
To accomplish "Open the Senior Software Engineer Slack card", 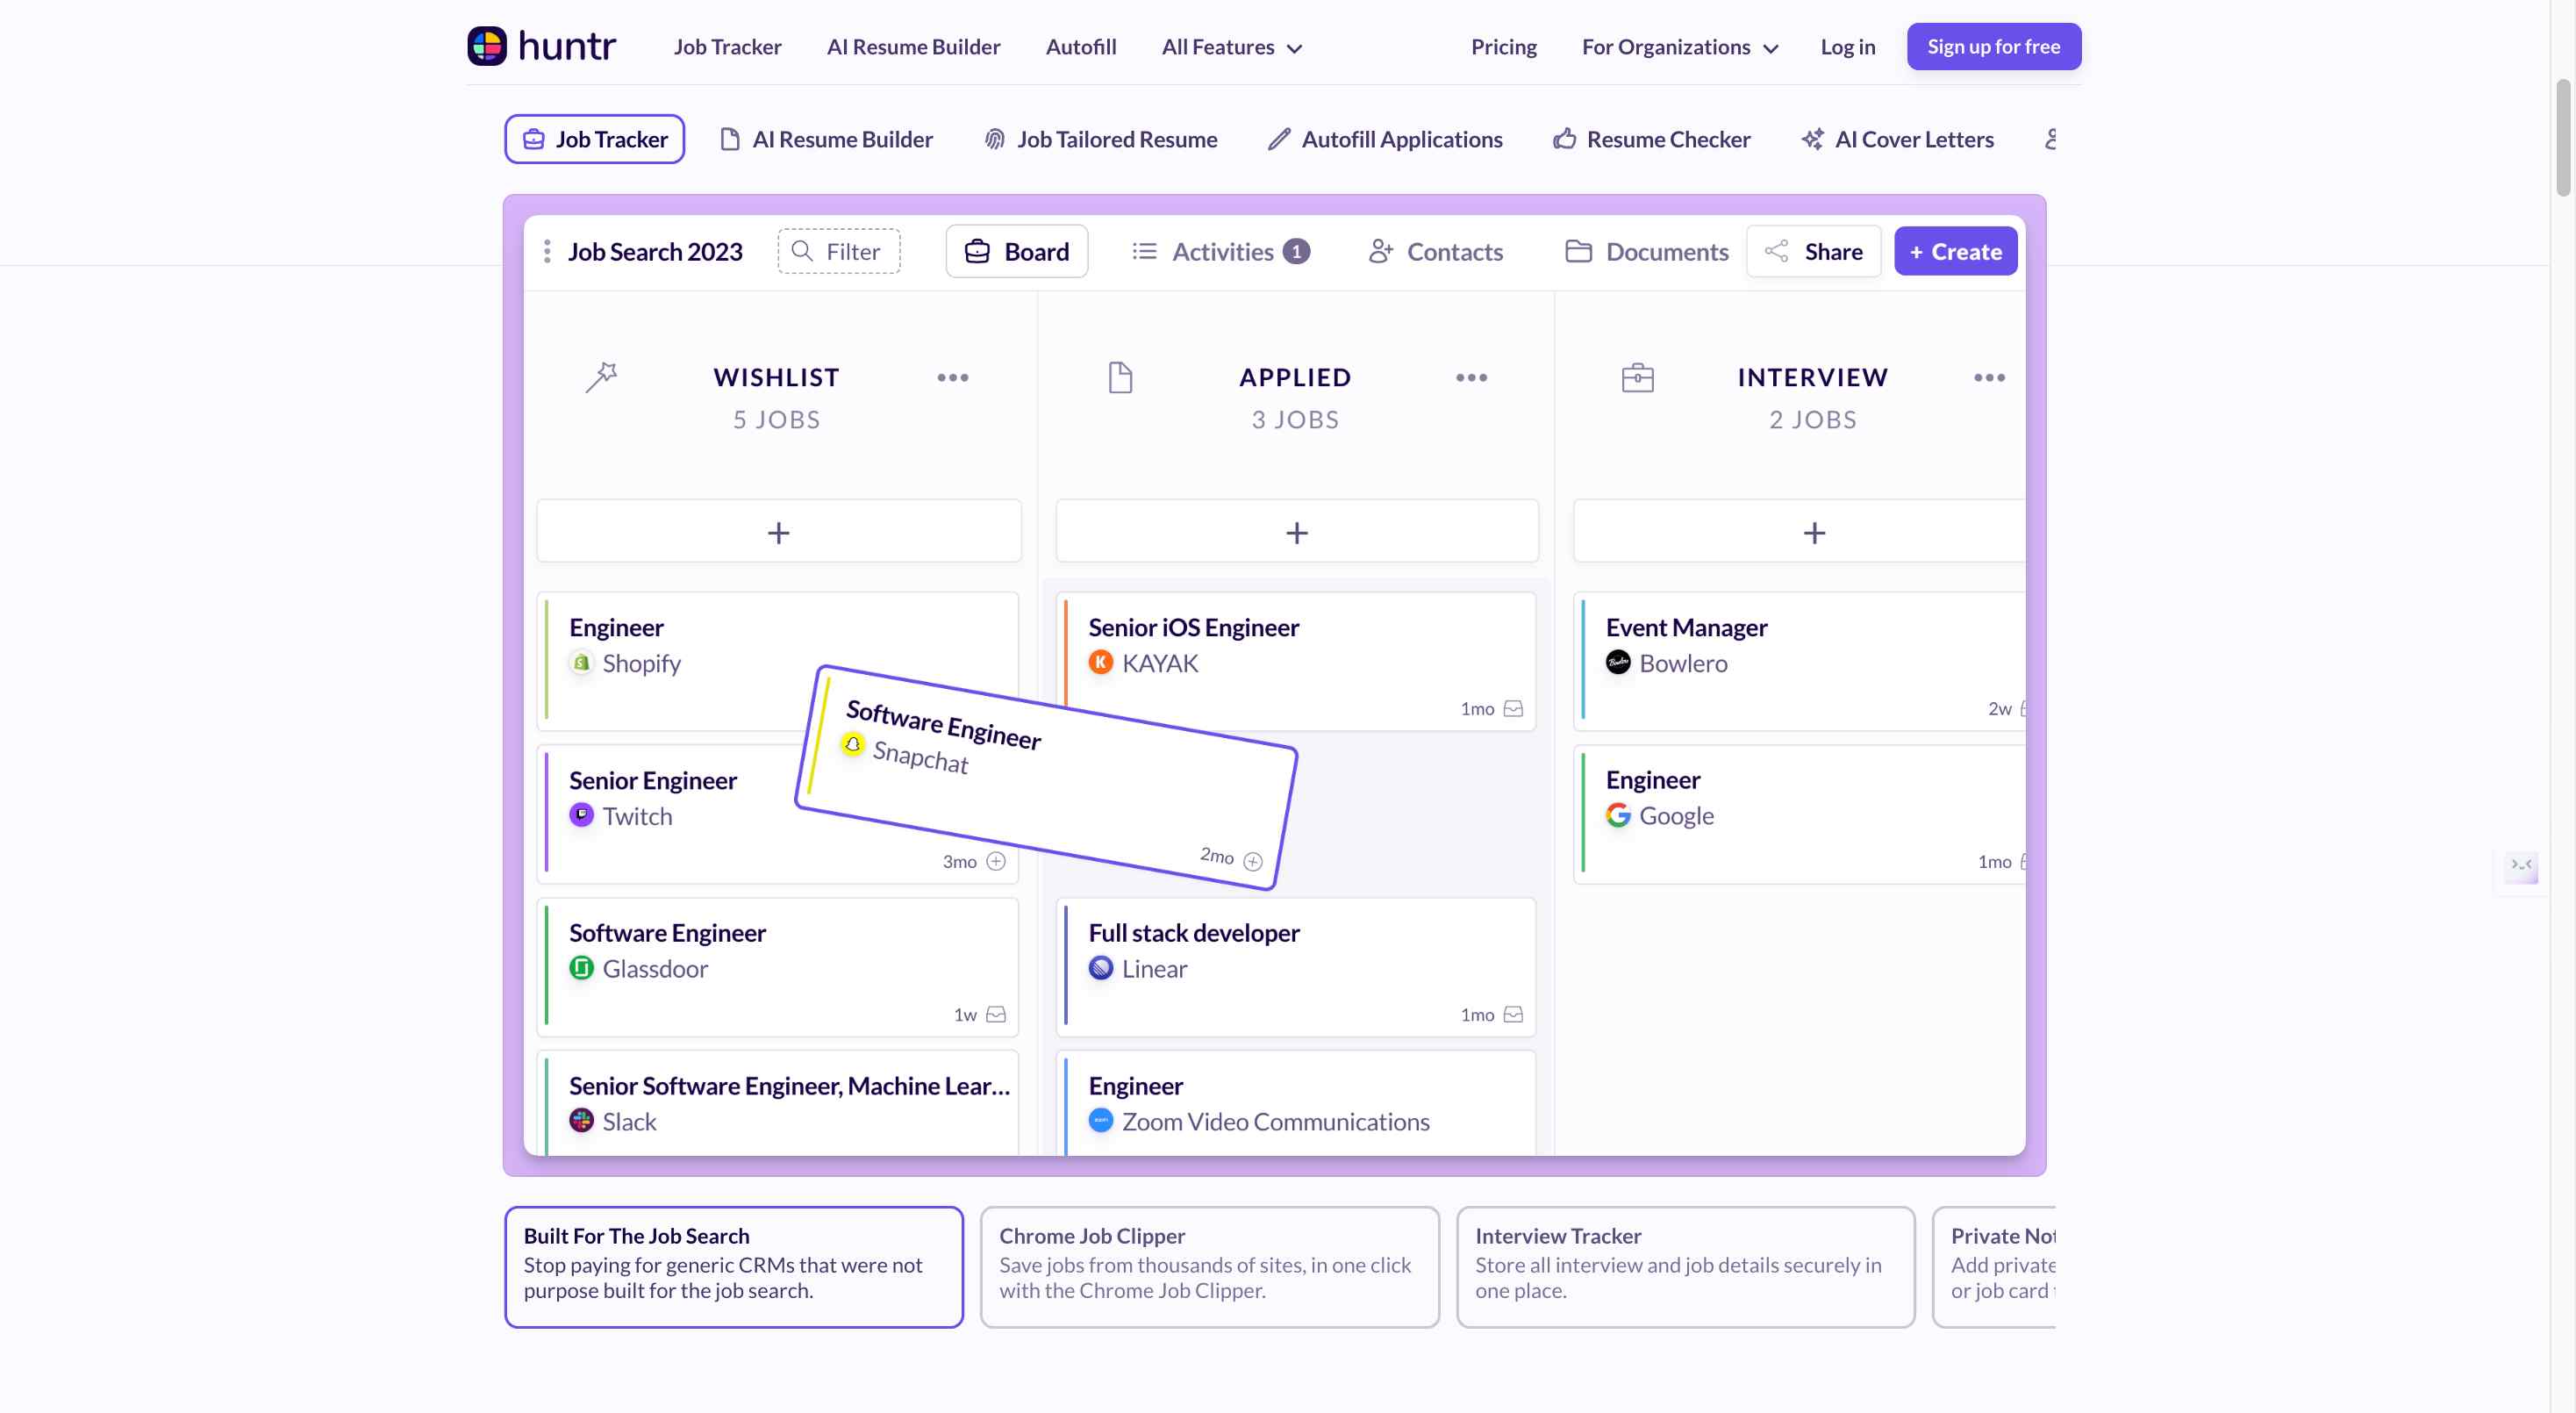I will click(777, 1102).
